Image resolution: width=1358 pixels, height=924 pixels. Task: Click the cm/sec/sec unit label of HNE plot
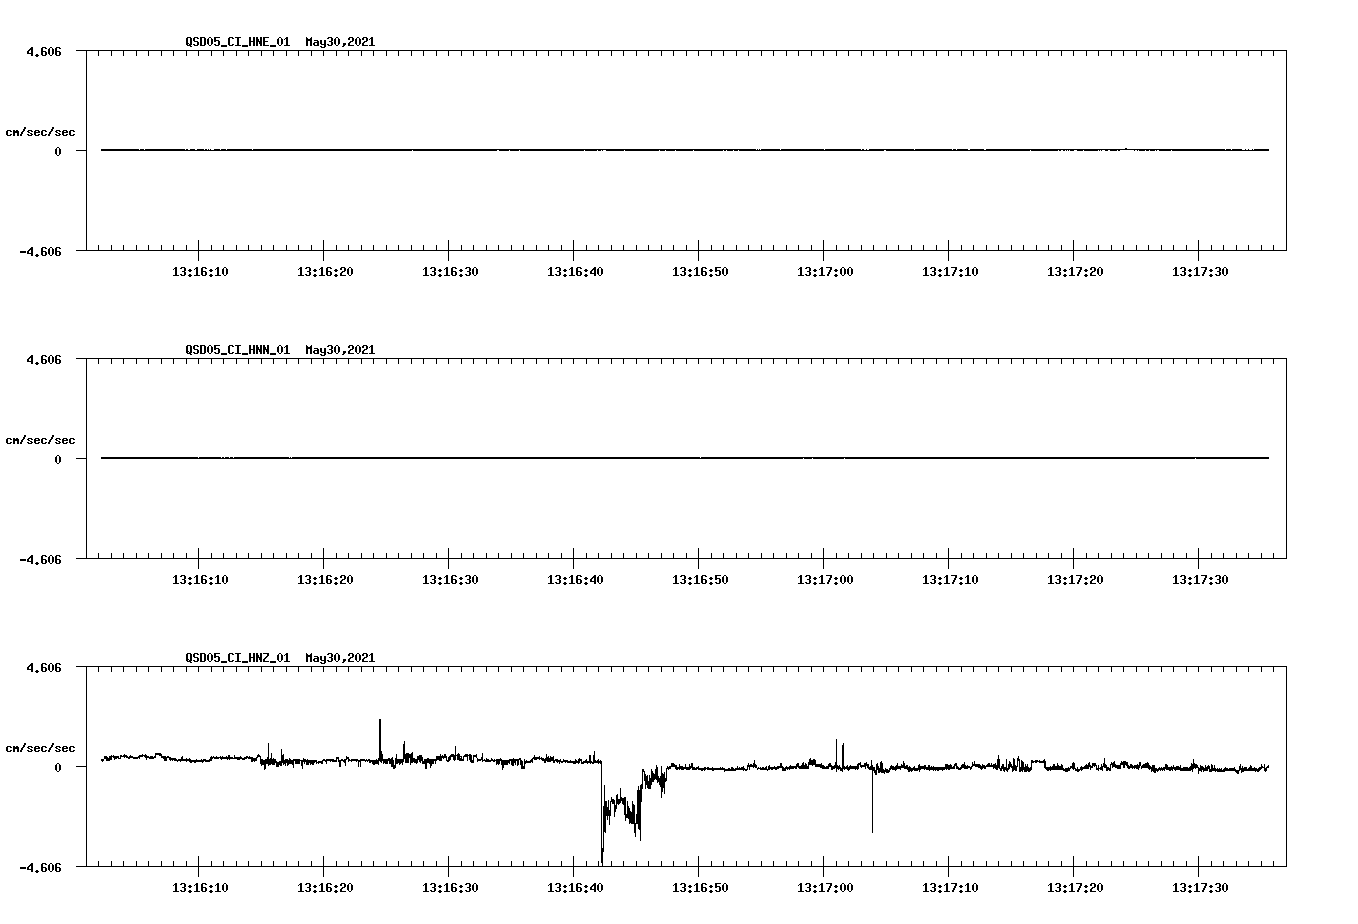pyautogui.click(x=40, y=132)
